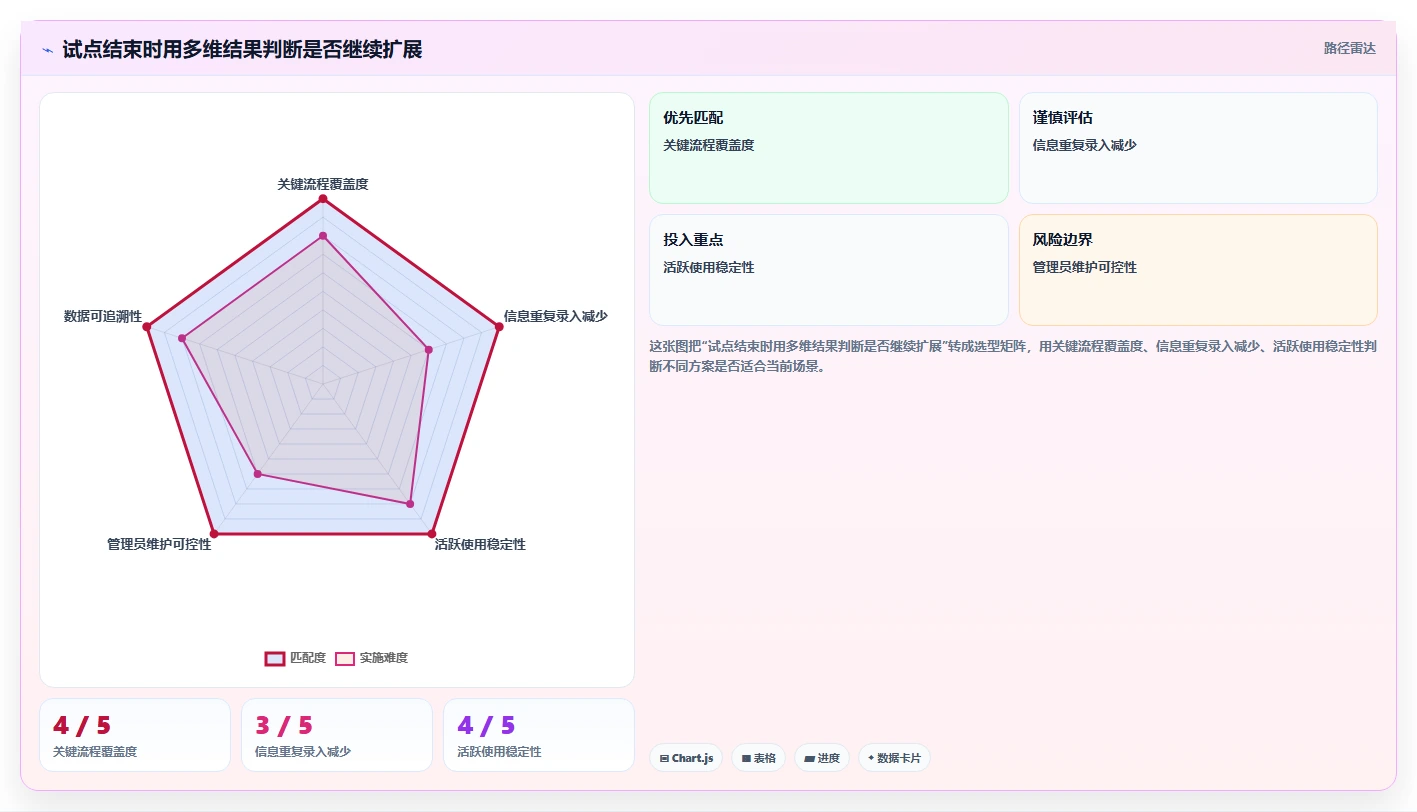Image resolution: width=1417 pixels, height=812 pixels.
Task: Click 信息重复录入减少 text in 谨慎评估 card
Action: [x=1085, y=145]
